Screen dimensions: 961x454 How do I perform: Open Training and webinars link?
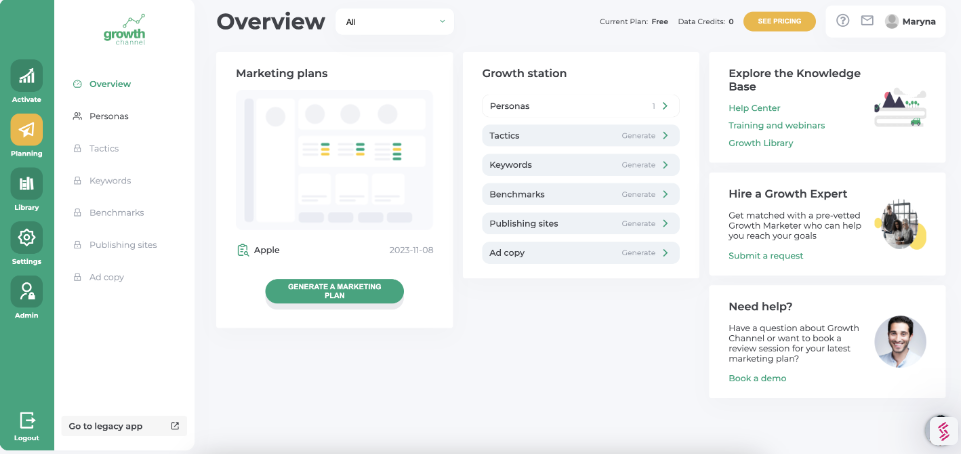coord(777,125)
